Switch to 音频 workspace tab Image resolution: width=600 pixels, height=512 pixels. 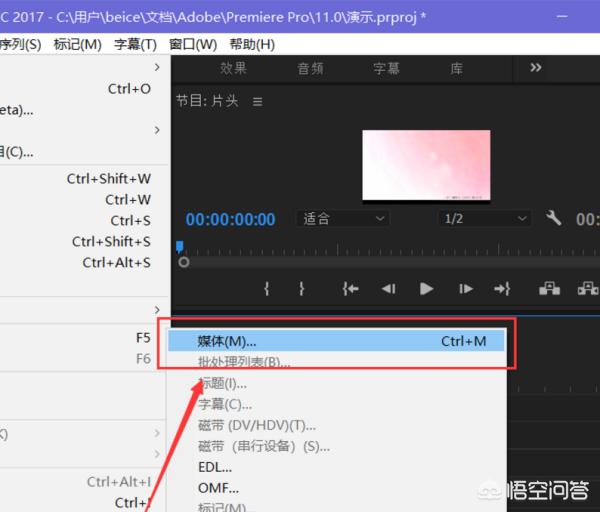click(x=310, y=68)
